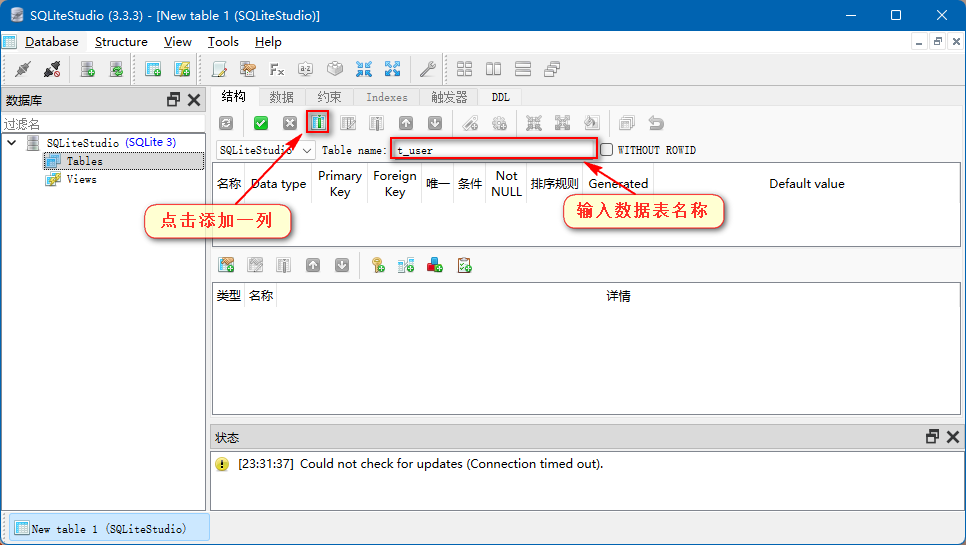Switch to the DDL tab
Viewport: 966px width, 545px height.
point(500,97)
